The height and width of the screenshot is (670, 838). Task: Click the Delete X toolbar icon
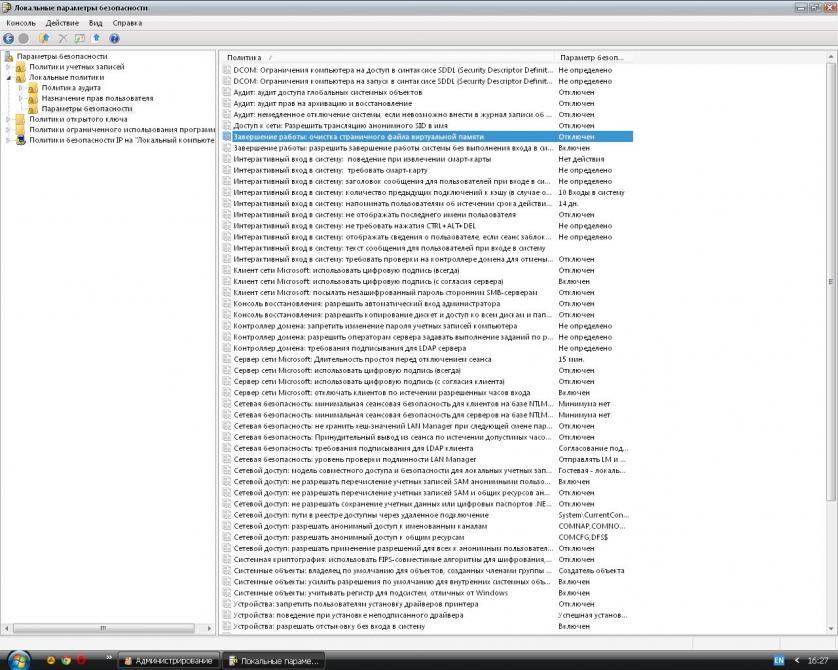click(x=62, y=38)
